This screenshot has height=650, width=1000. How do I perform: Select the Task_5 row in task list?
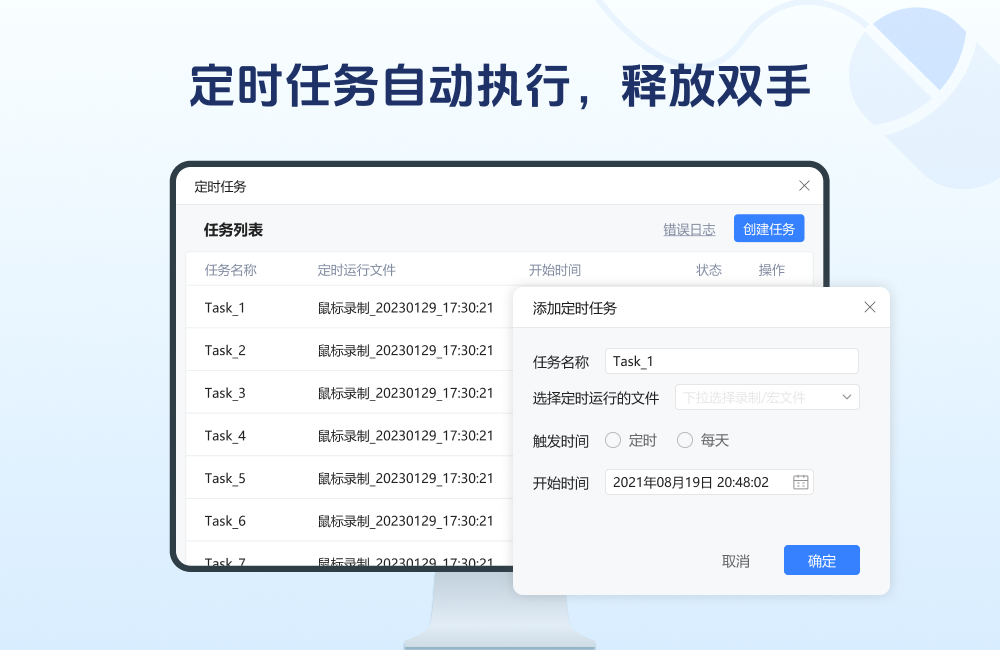point(225,478)
